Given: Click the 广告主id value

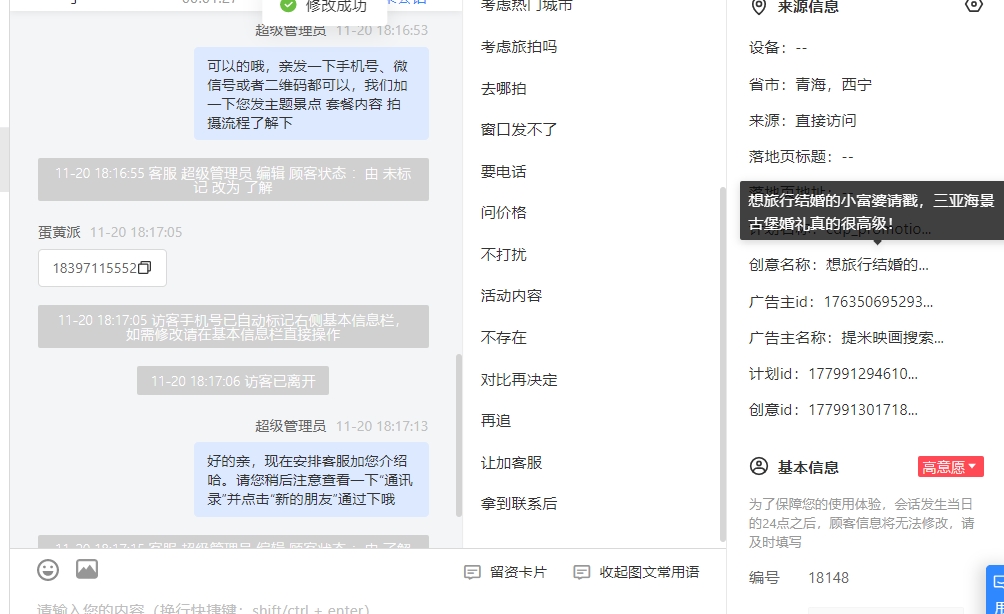Looking at the screenshot, I should point(878,302).
